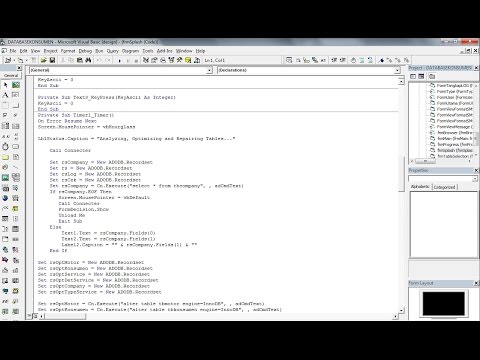Select FormUtama in the project tree
This screenshot has height=360, width=480.
click(x=451, y=103)
